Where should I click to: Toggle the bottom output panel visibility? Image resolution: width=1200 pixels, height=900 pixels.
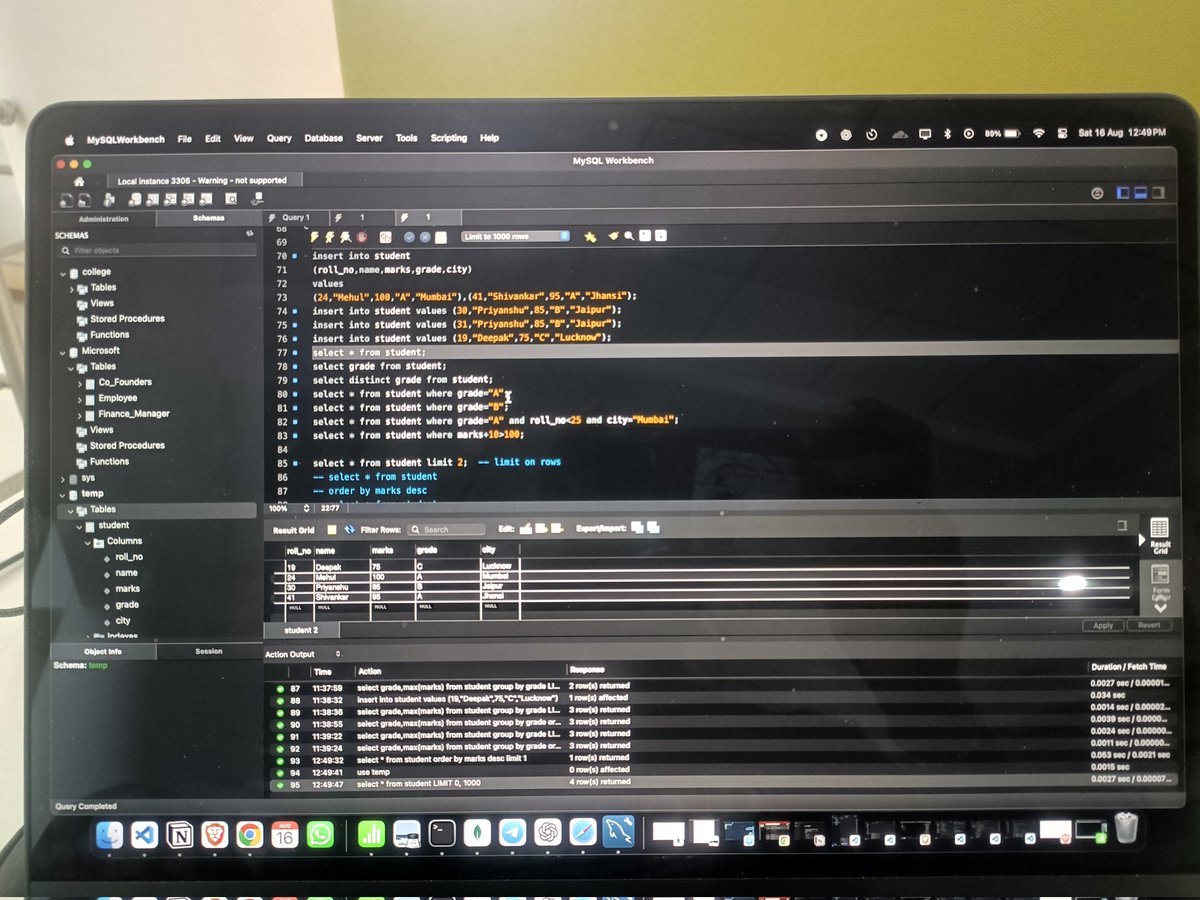pos(1140,192)
